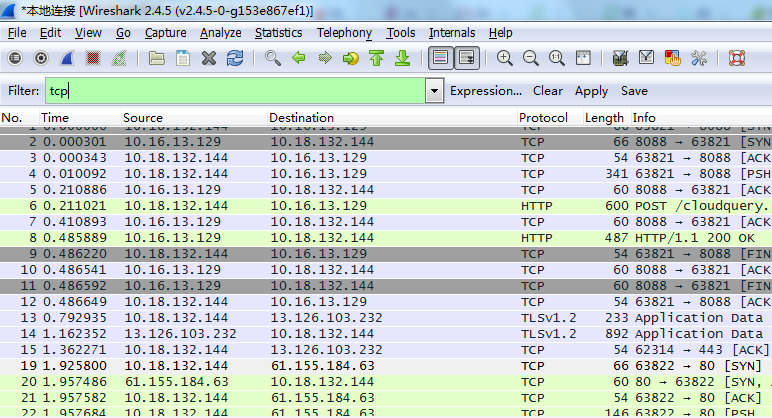Open preferences (wrench and screwdriver icon)
Viewport: 772px width, 418px height.
pos(699,58)
